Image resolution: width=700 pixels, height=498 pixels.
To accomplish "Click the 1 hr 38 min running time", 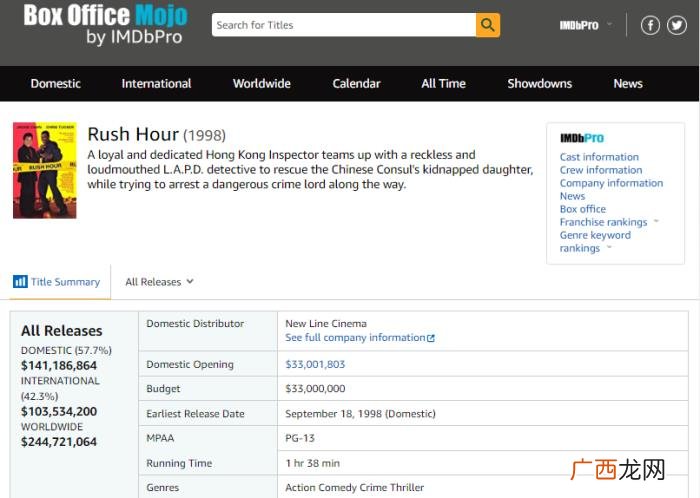I will pos(312,463).
